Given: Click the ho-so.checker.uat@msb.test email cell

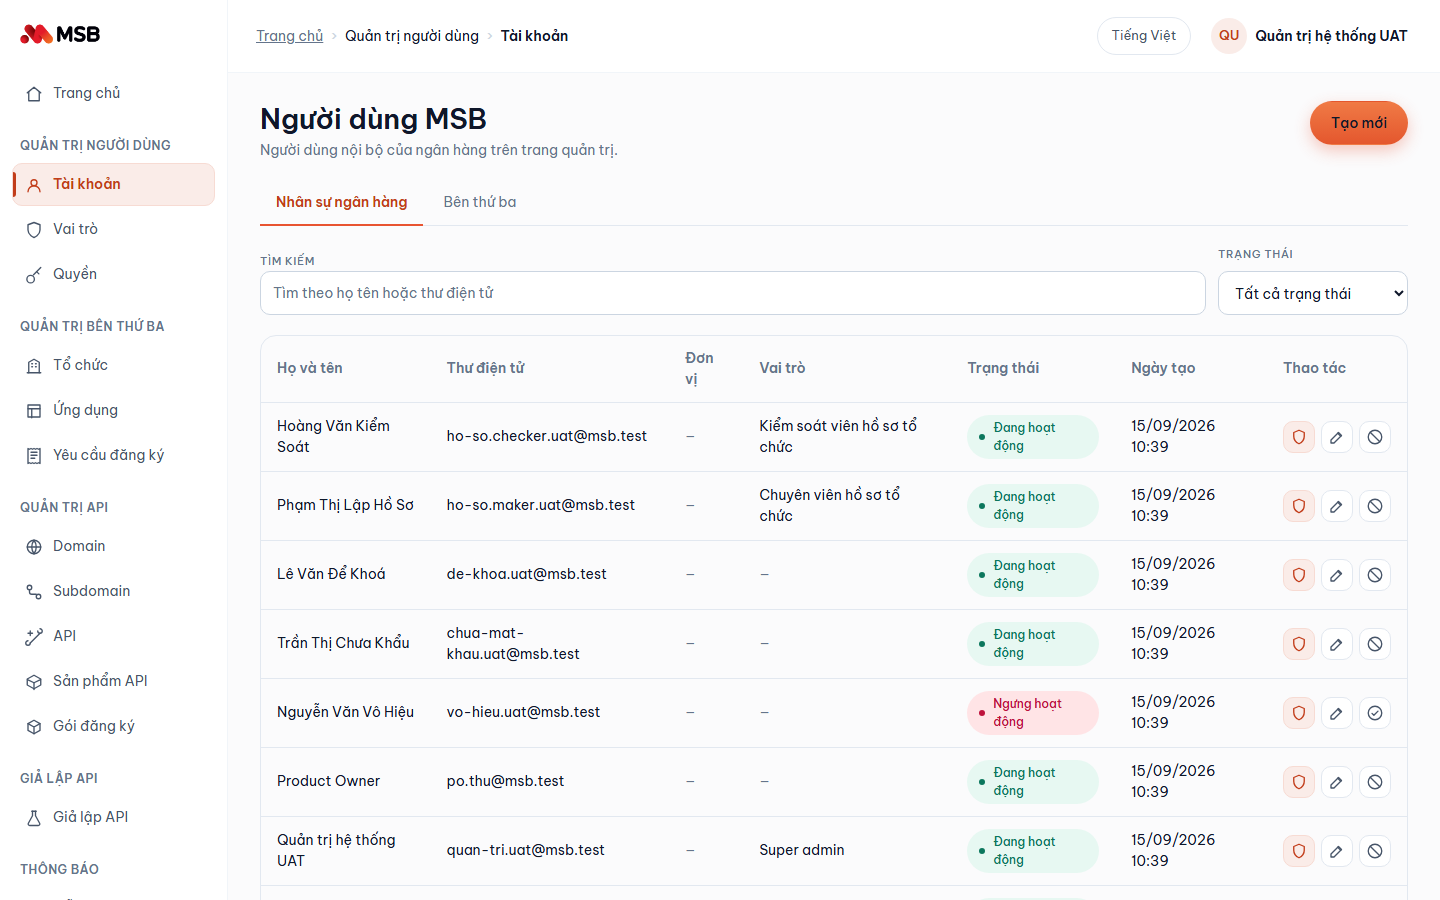Looking at the screenshot, I should click(x=547, y=436).
